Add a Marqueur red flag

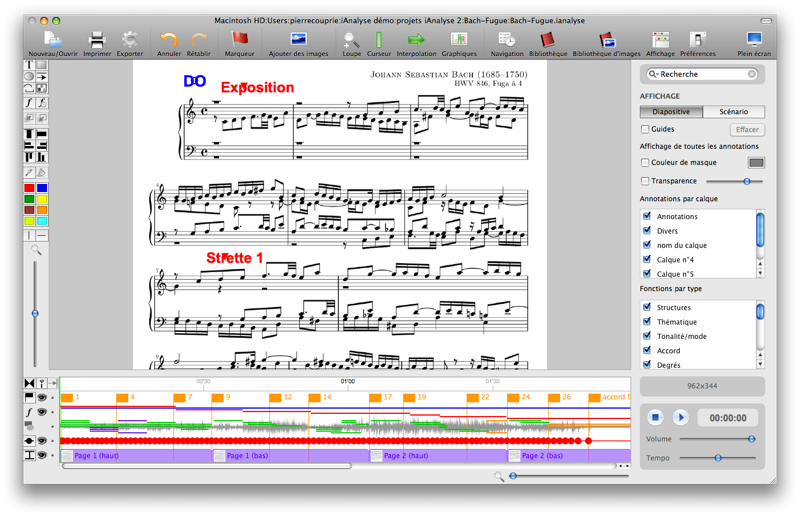(x=239, y=40)
